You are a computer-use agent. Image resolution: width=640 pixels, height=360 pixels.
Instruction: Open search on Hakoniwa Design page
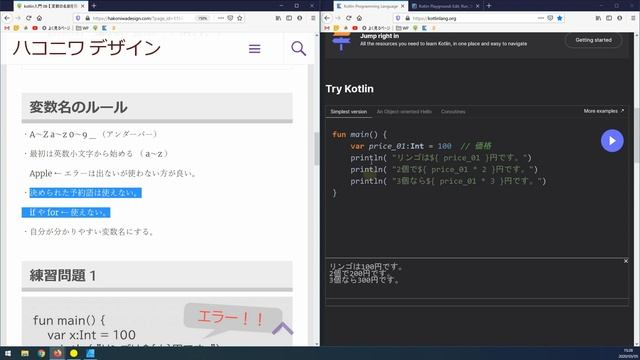click(x=298, y=49)
